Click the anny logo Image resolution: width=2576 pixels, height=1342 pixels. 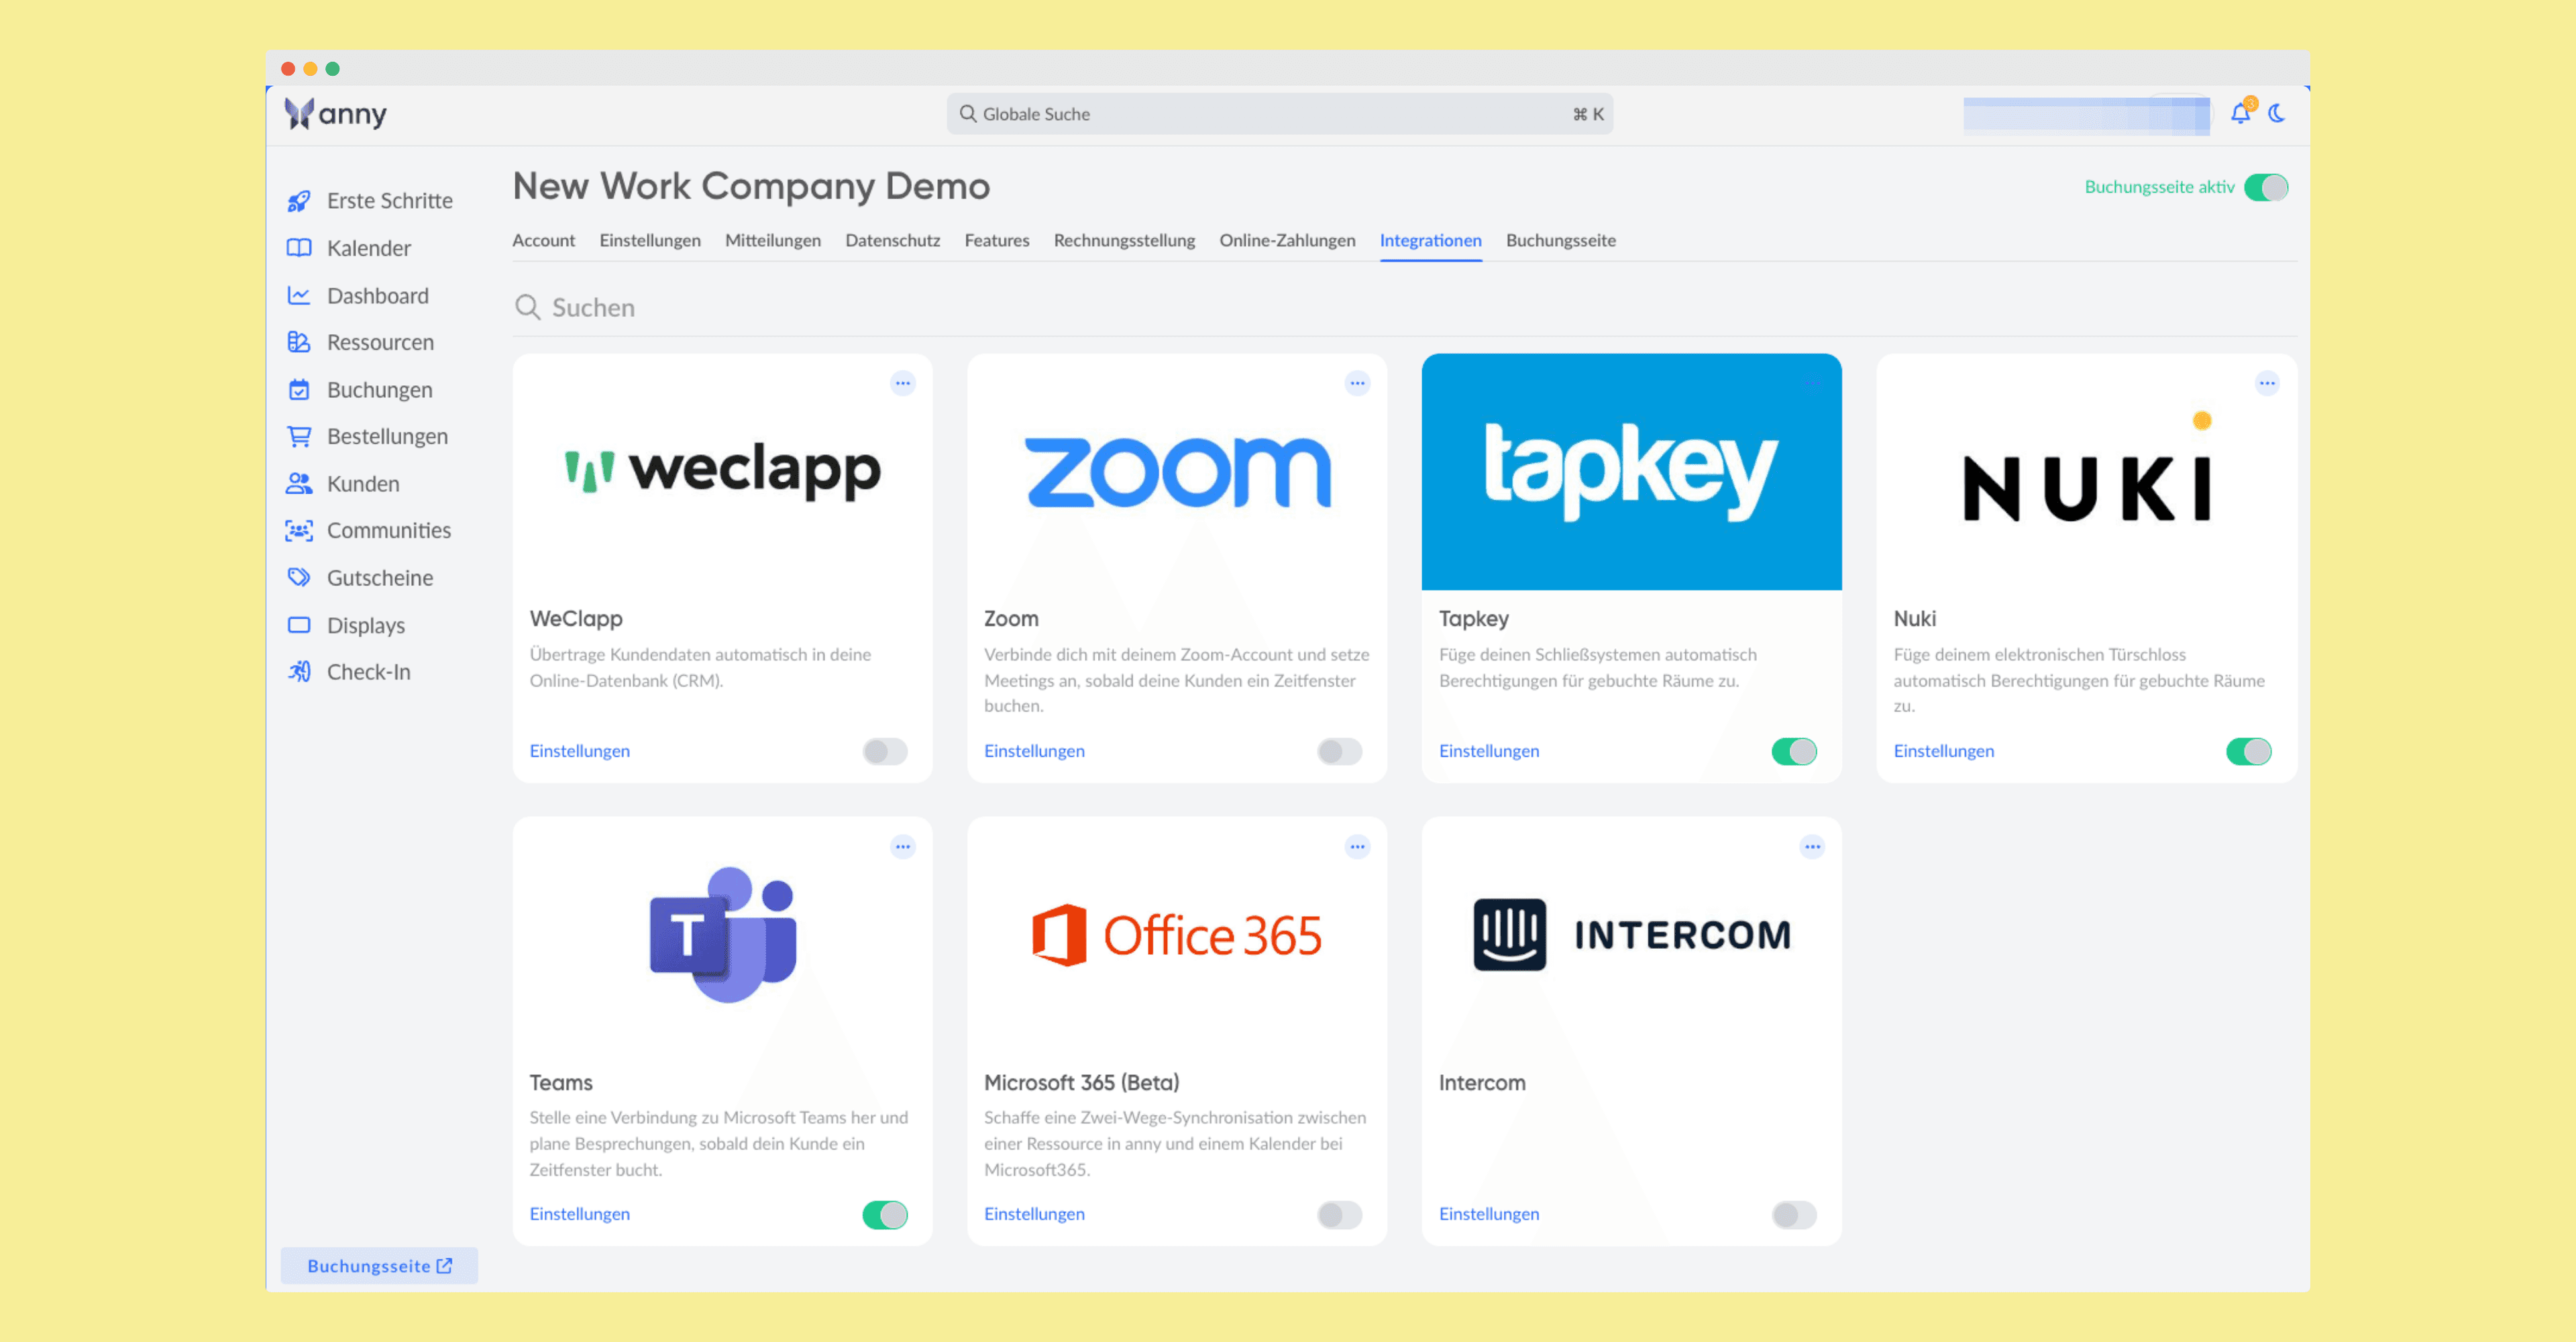(x=335, y=114)
